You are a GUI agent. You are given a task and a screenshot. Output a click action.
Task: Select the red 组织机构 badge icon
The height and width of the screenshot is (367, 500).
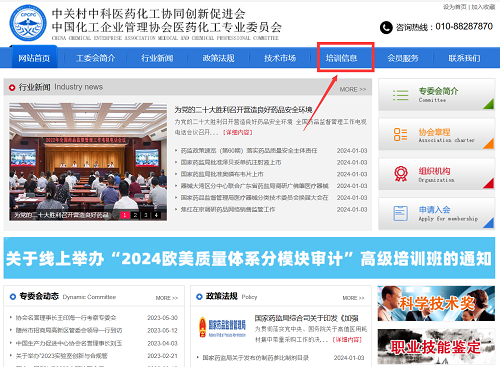tap(401, 174)
